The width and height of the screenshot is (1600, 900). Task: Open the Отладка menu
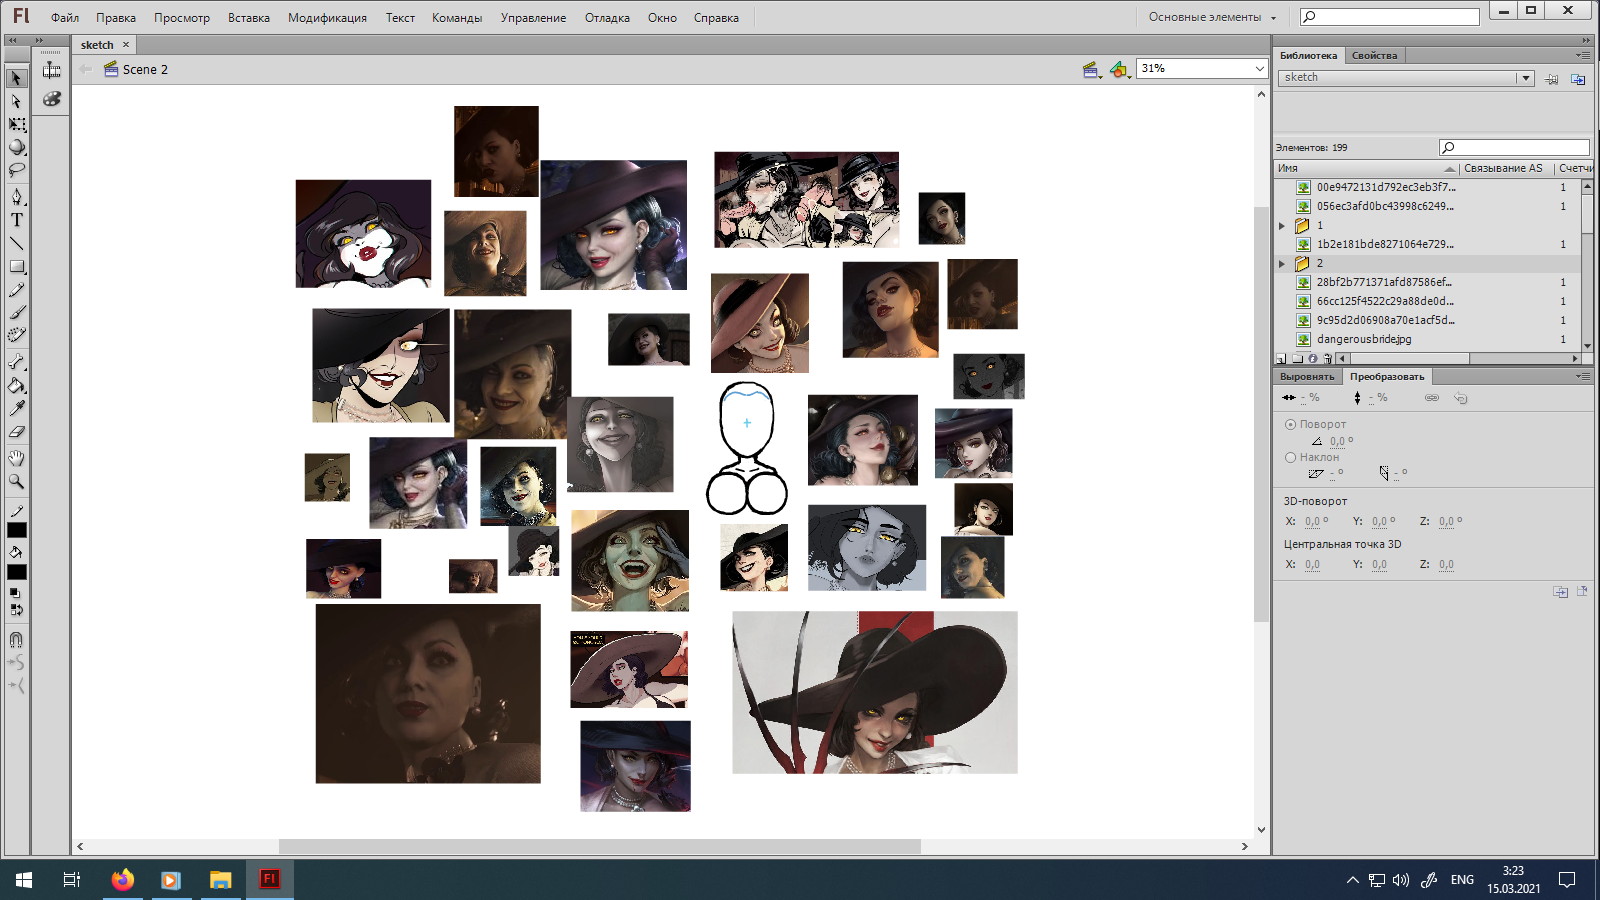(607, 18)
